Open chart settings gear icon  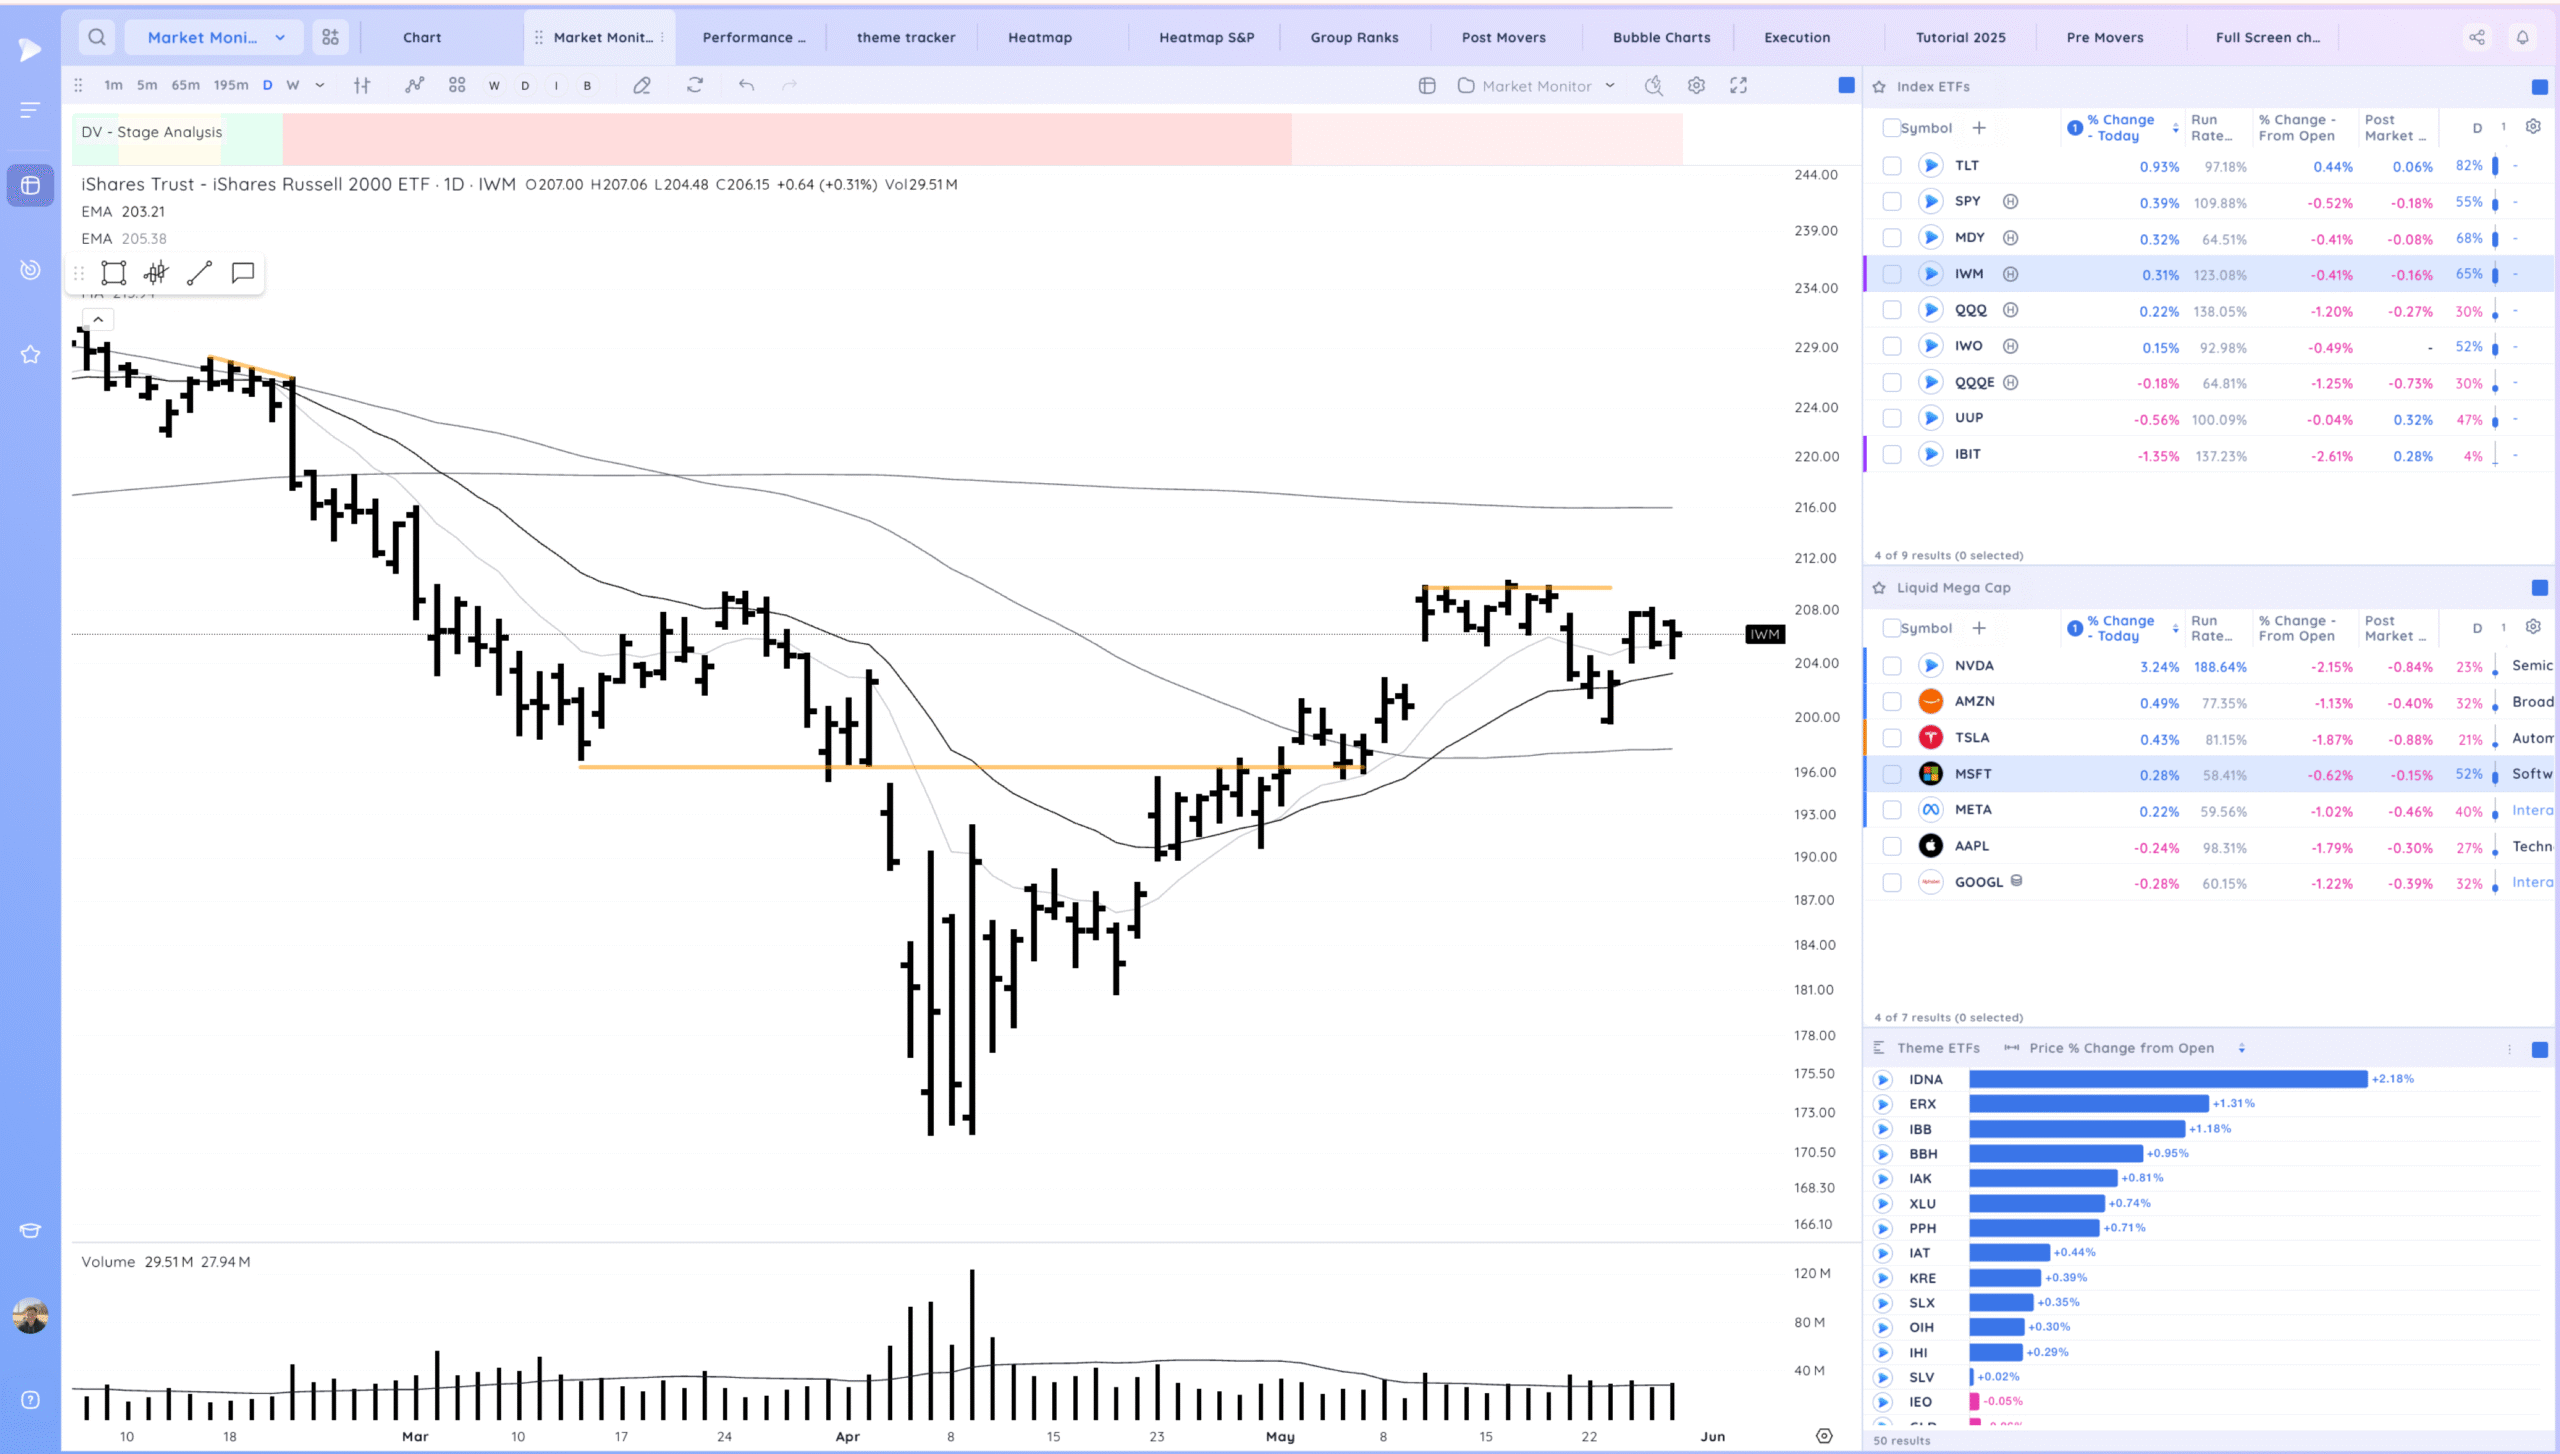[x=1696, y=86]
